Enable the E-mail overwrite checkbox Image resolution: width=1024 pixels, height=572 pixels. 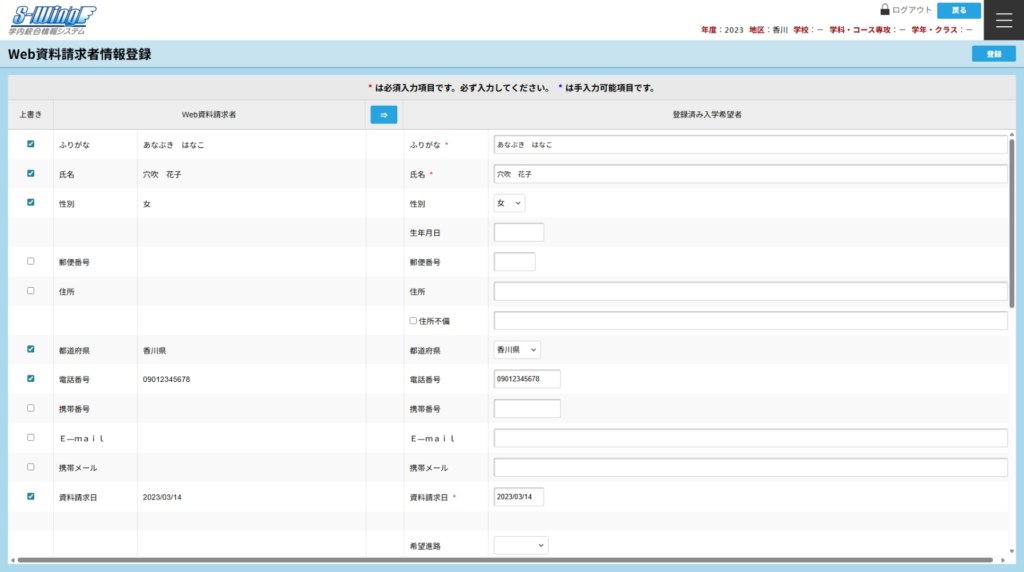coord(31,438)
